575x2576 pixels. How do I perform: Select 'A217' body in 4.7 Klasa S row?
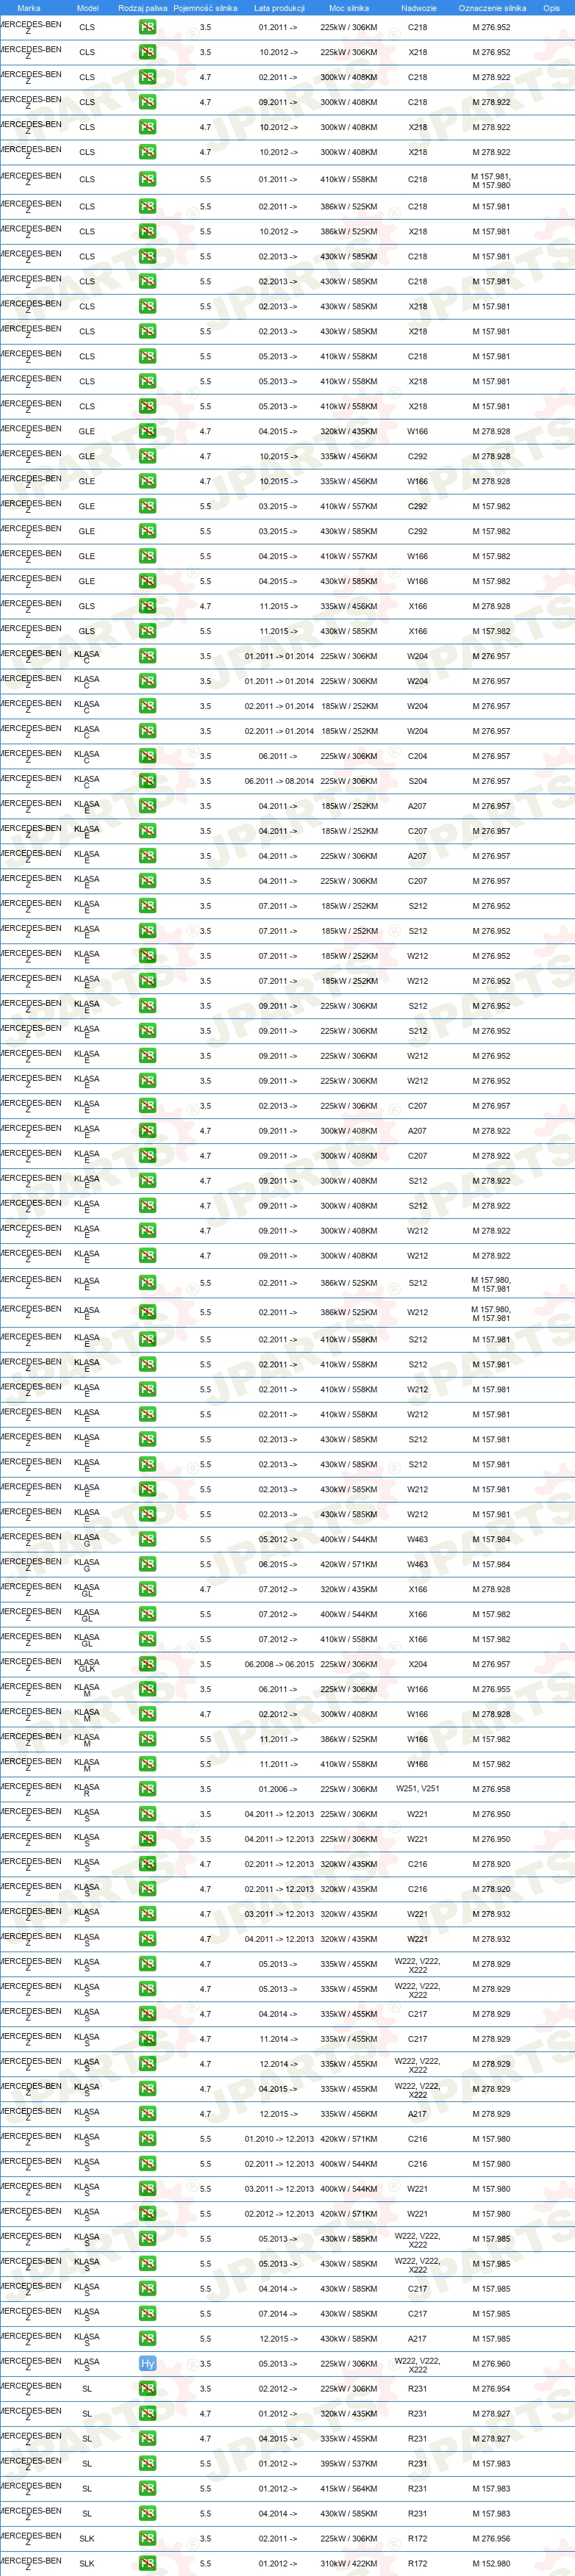(417, 2115)
